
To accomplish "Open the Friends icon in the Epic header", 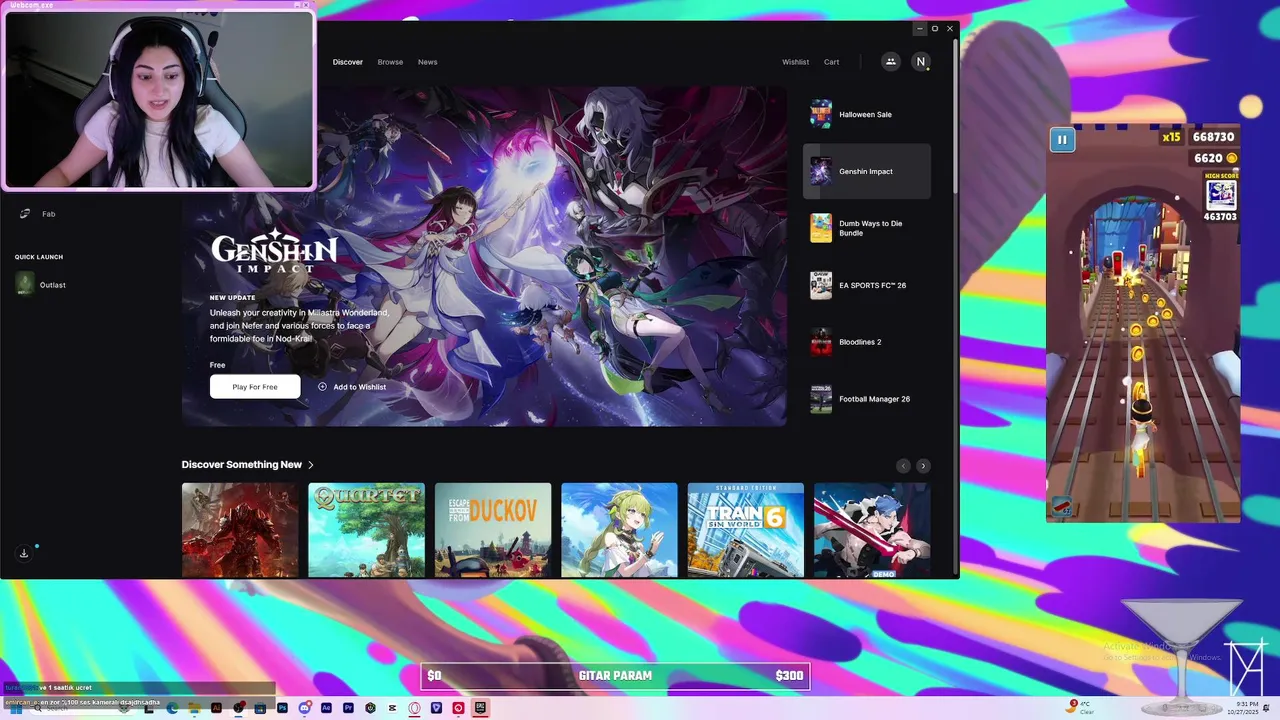I will pyautogui.click(x=890, y=62).
